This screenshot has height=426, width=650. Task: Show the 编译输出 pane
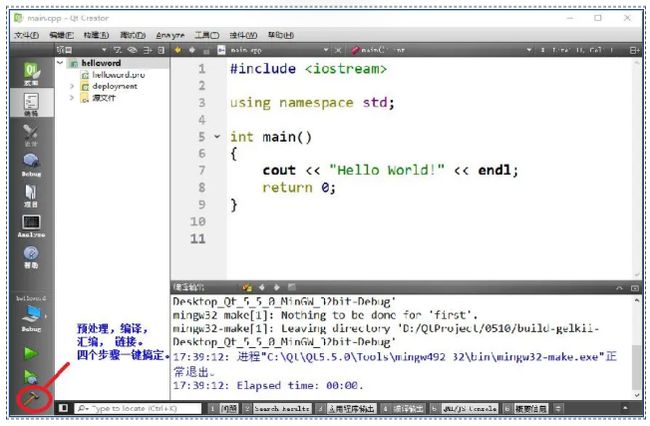click(403, 409)
